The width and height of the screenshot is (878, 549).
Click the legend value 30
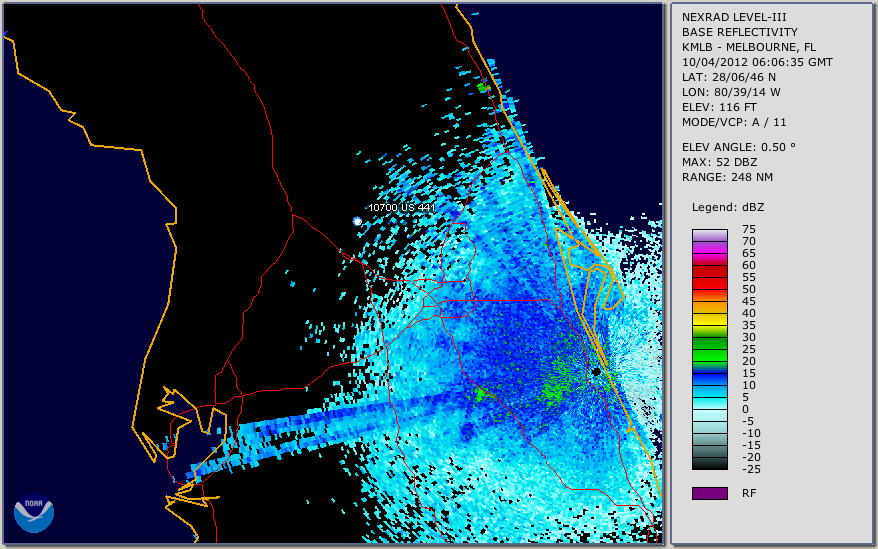click(x=749, y=337)
